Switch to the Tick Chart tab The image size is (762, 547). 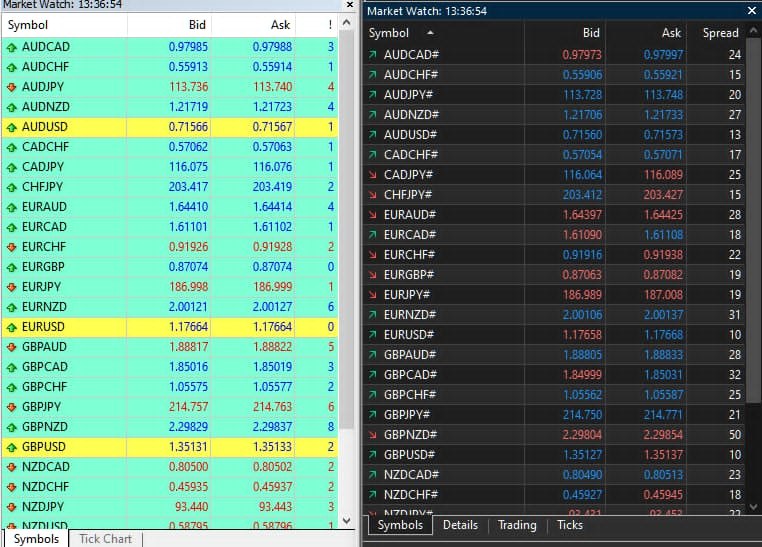105,539
